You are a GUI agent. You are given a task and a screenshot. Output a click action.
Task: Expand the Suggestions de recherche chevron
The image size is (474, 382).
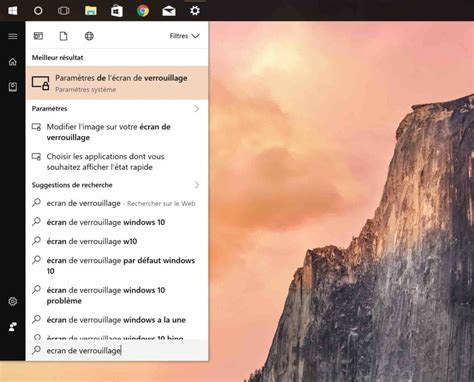pyautogui.click(x=197, y=185)
